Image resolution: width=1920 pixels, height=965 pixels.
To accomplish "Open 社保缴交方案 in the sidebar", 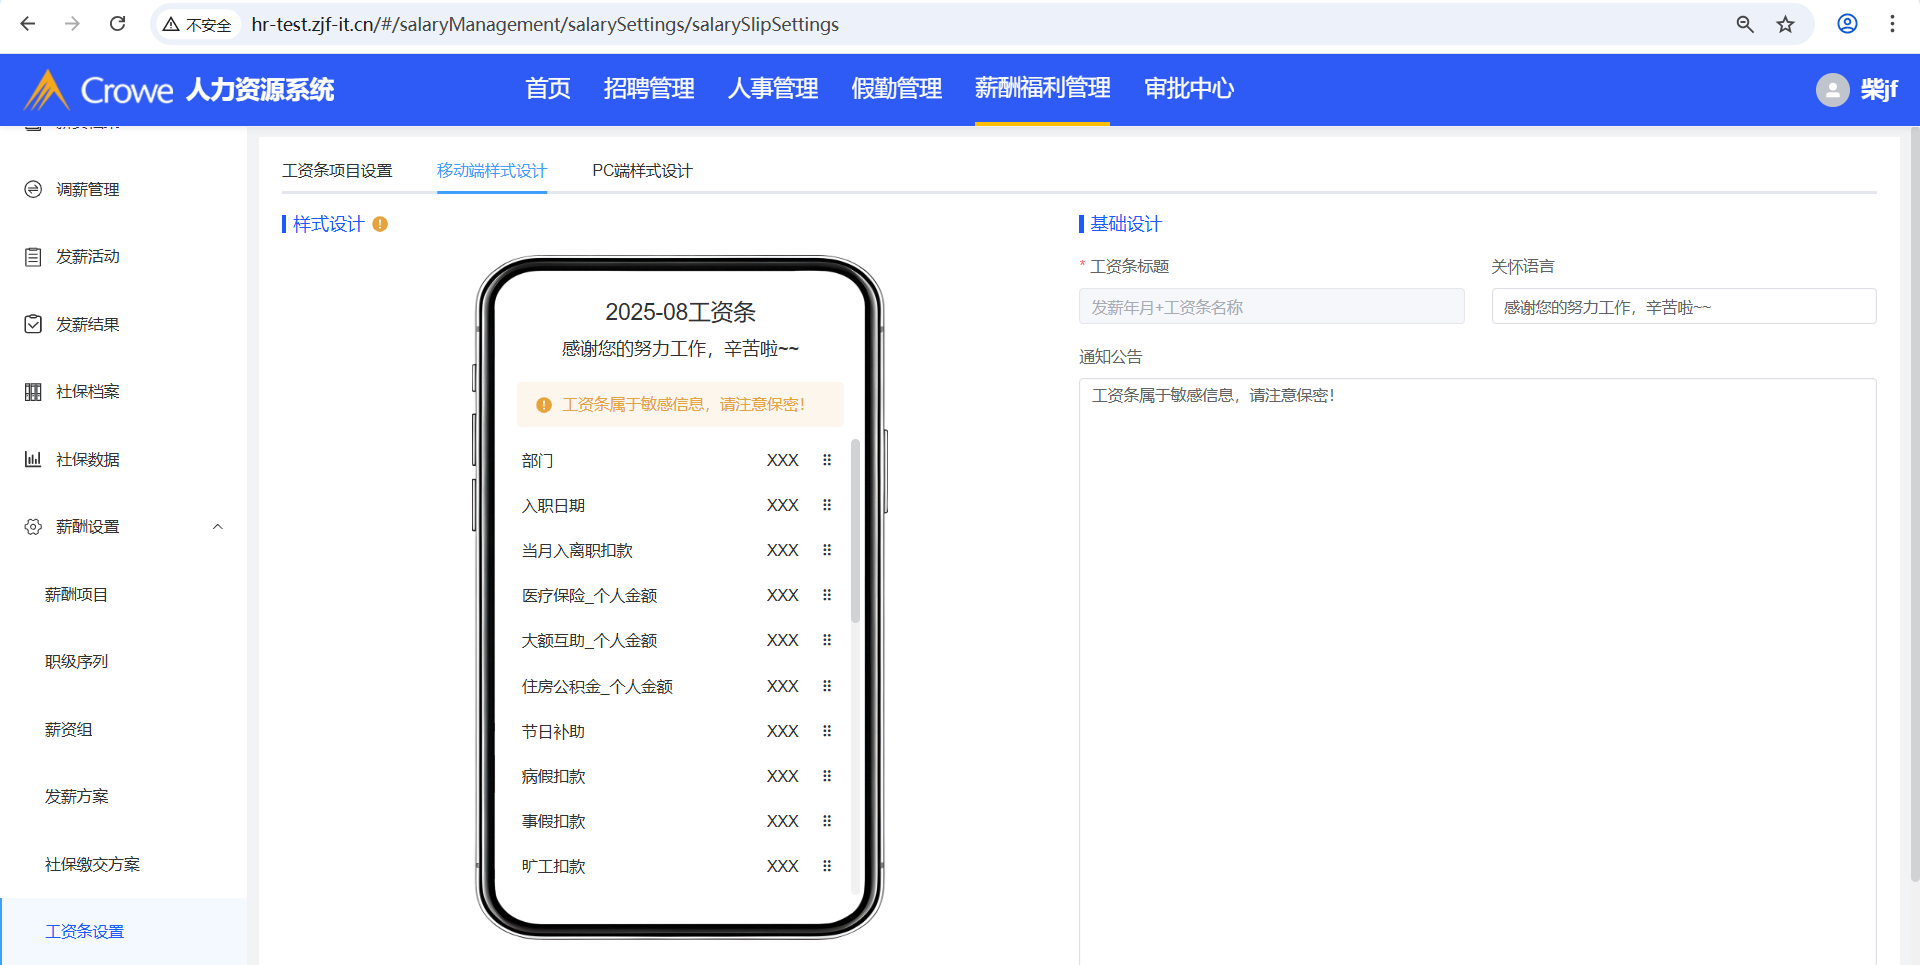I will pyautogui.click(x=92, y=865).
